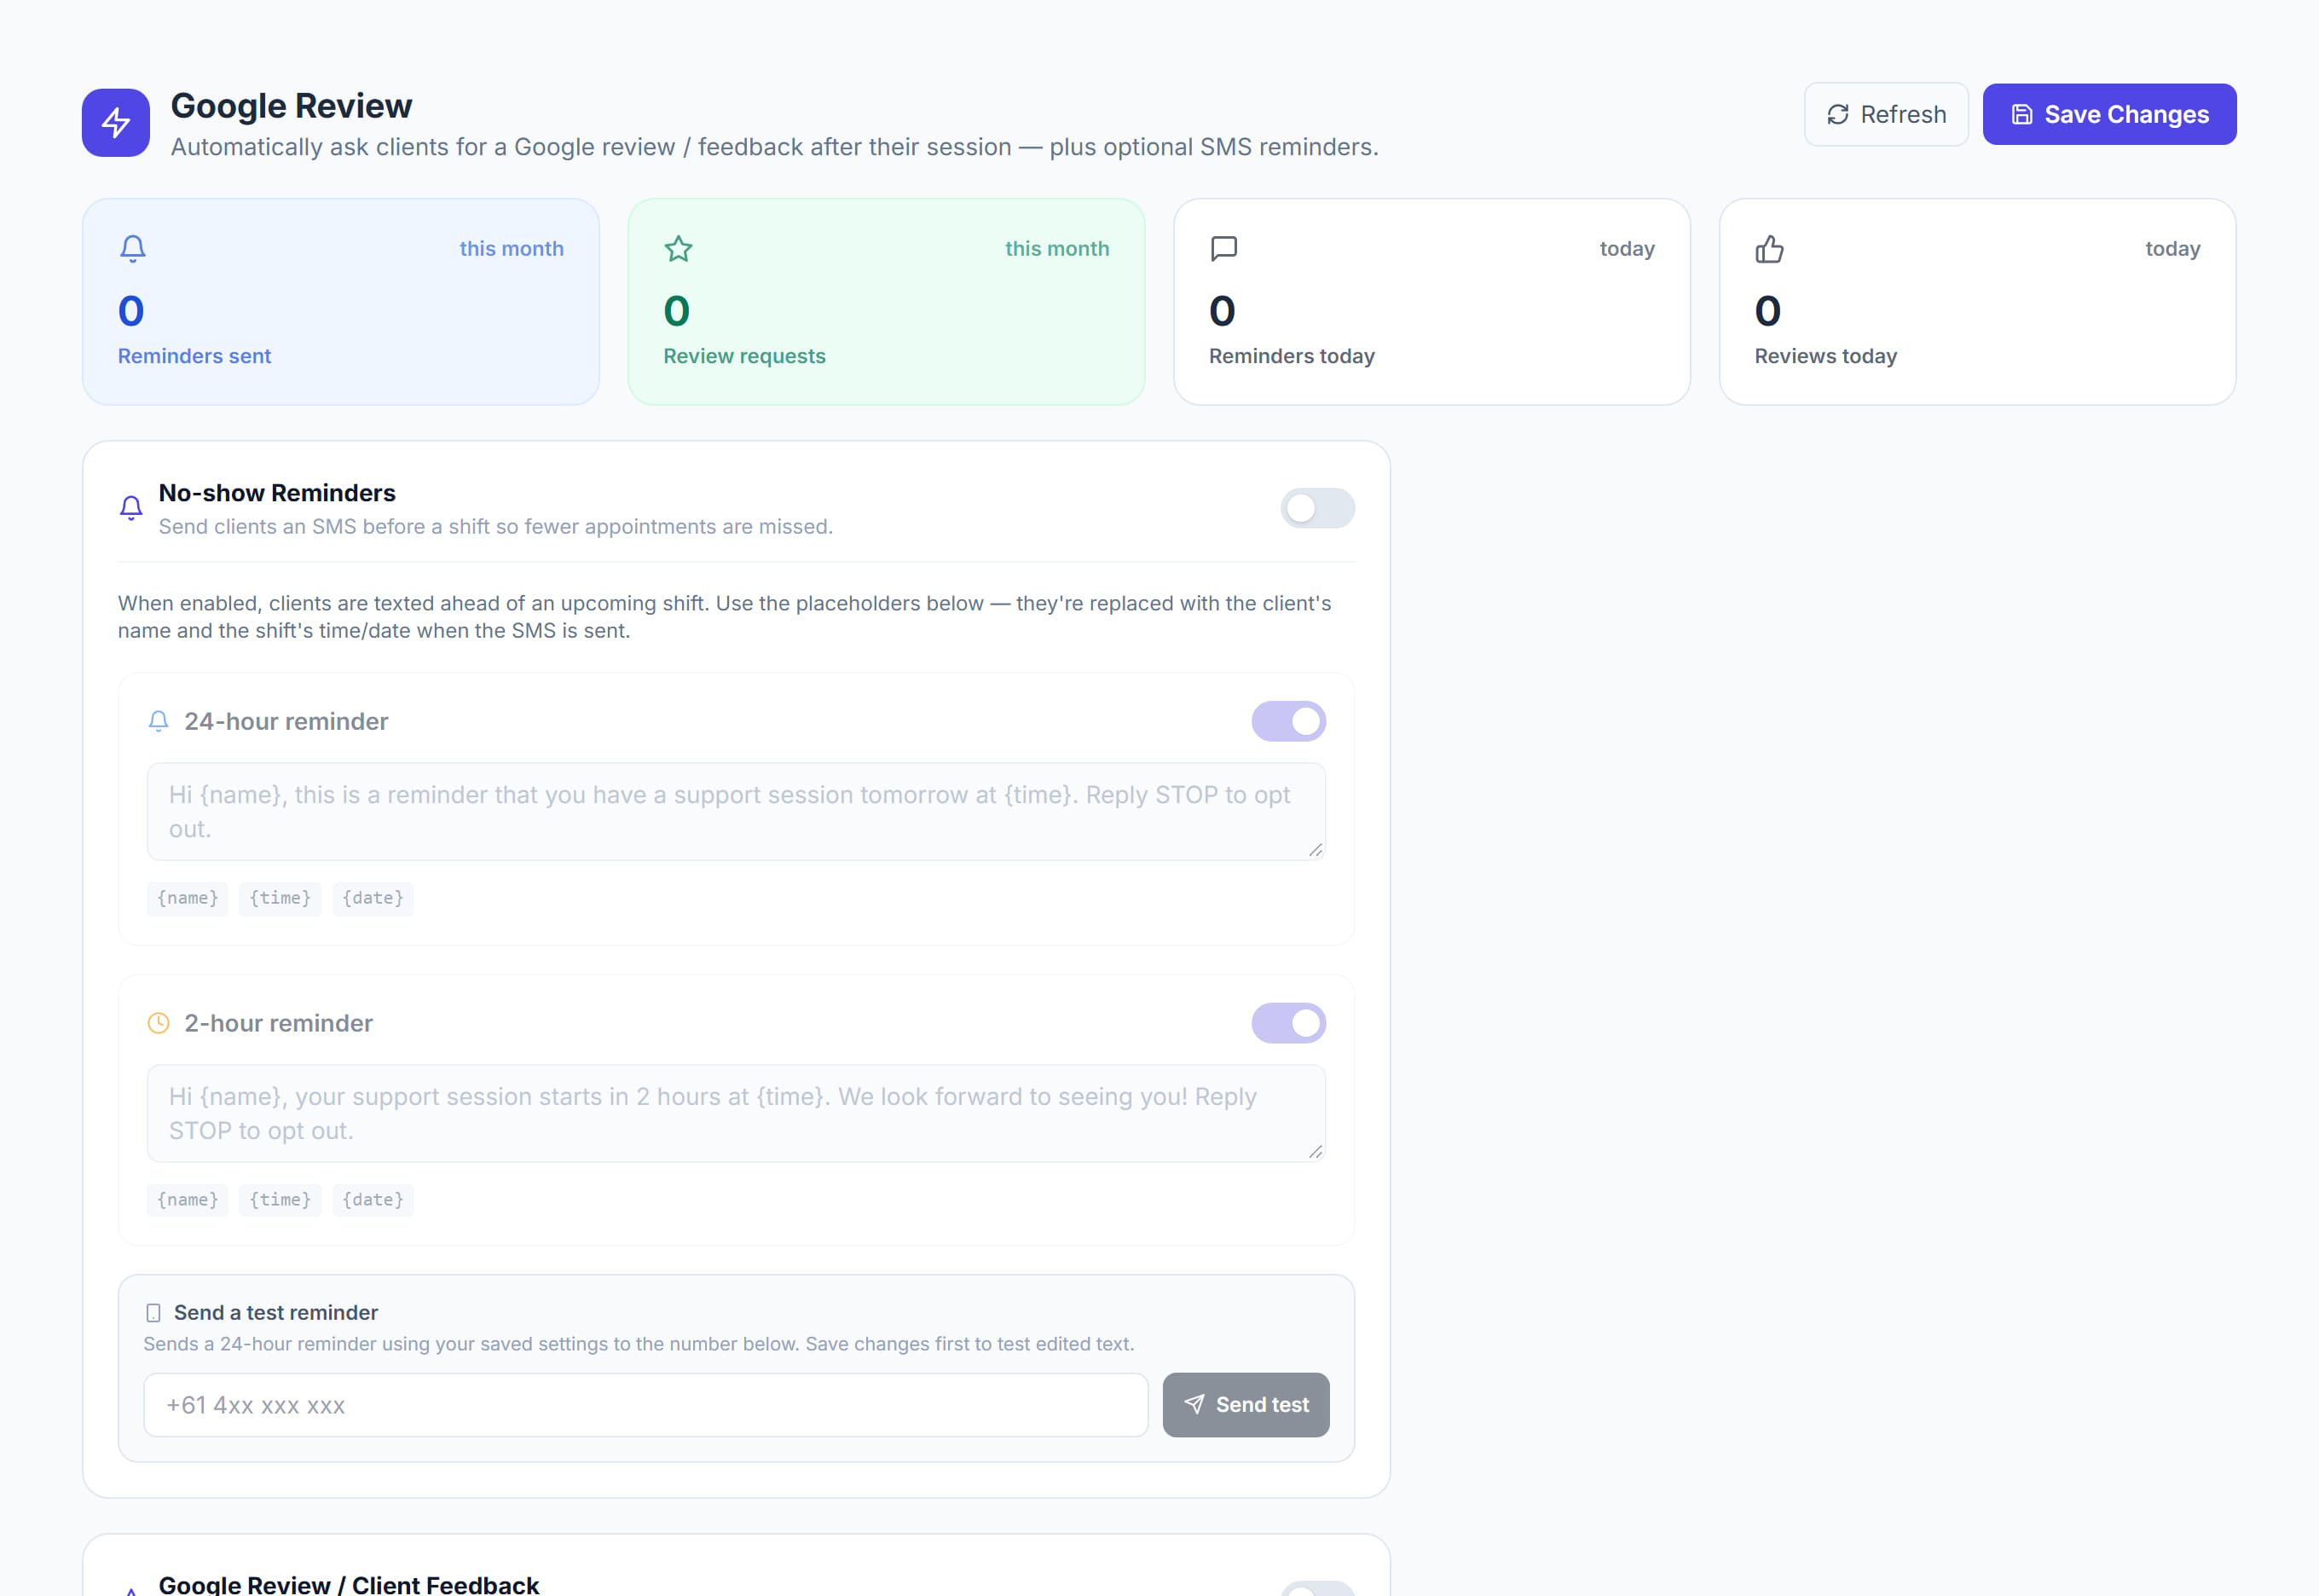Click the test phone number input field

(646, 1405)
